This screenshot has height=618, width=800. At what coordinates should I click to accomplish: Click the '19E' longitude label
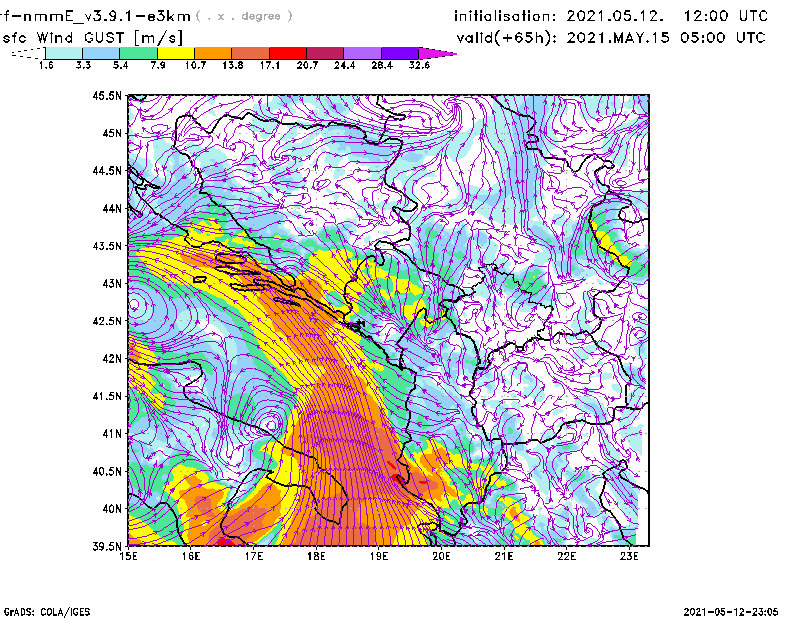click(x=379, y=556)
